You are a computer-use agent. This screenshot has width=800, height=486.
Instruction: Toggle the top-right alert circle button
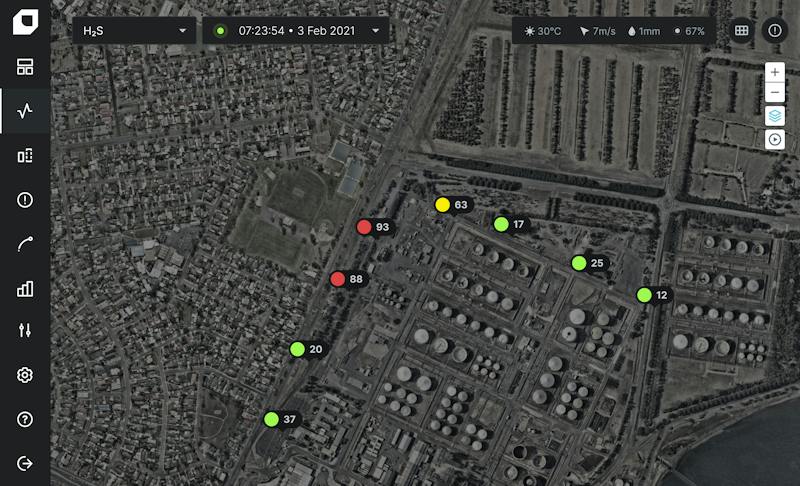point(774,31)
